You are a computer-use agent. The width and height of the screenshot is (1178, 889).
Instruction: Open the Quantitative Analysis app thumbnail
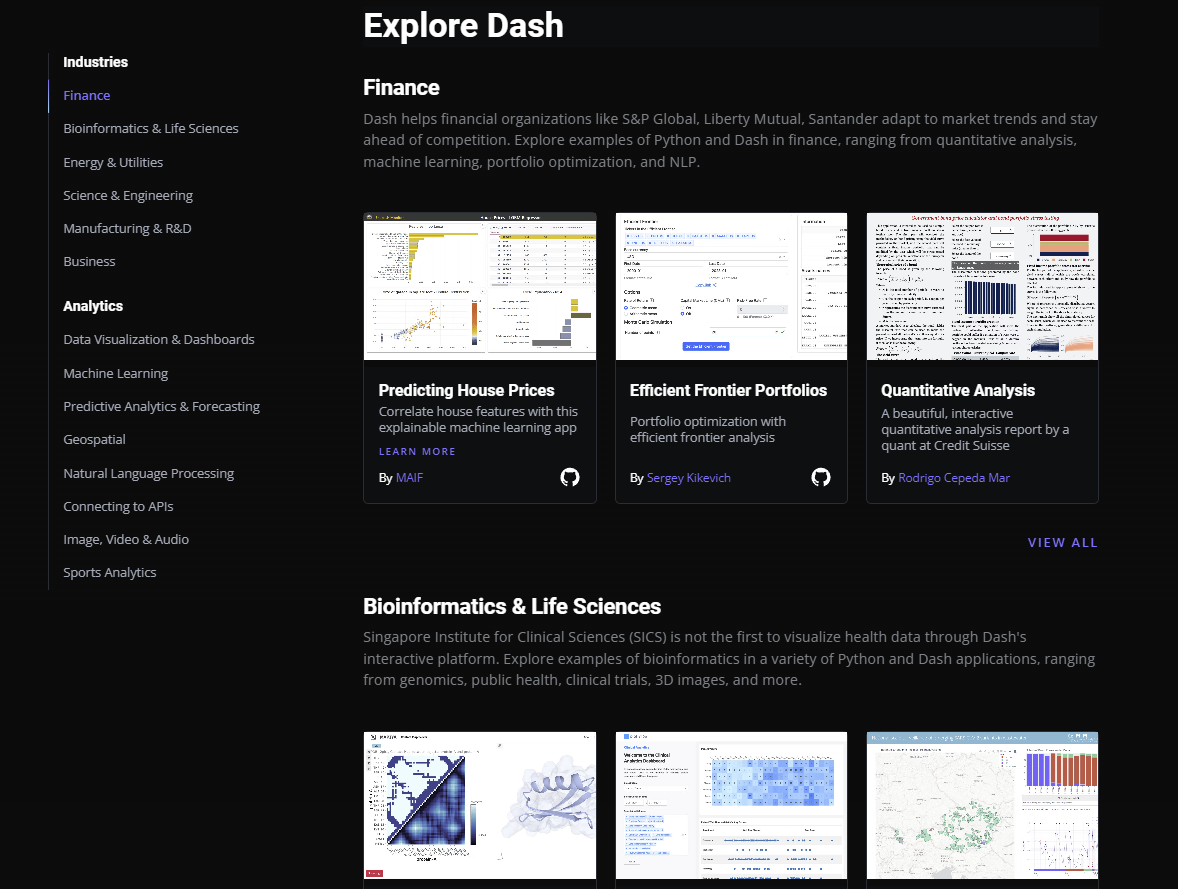point(982,286)
